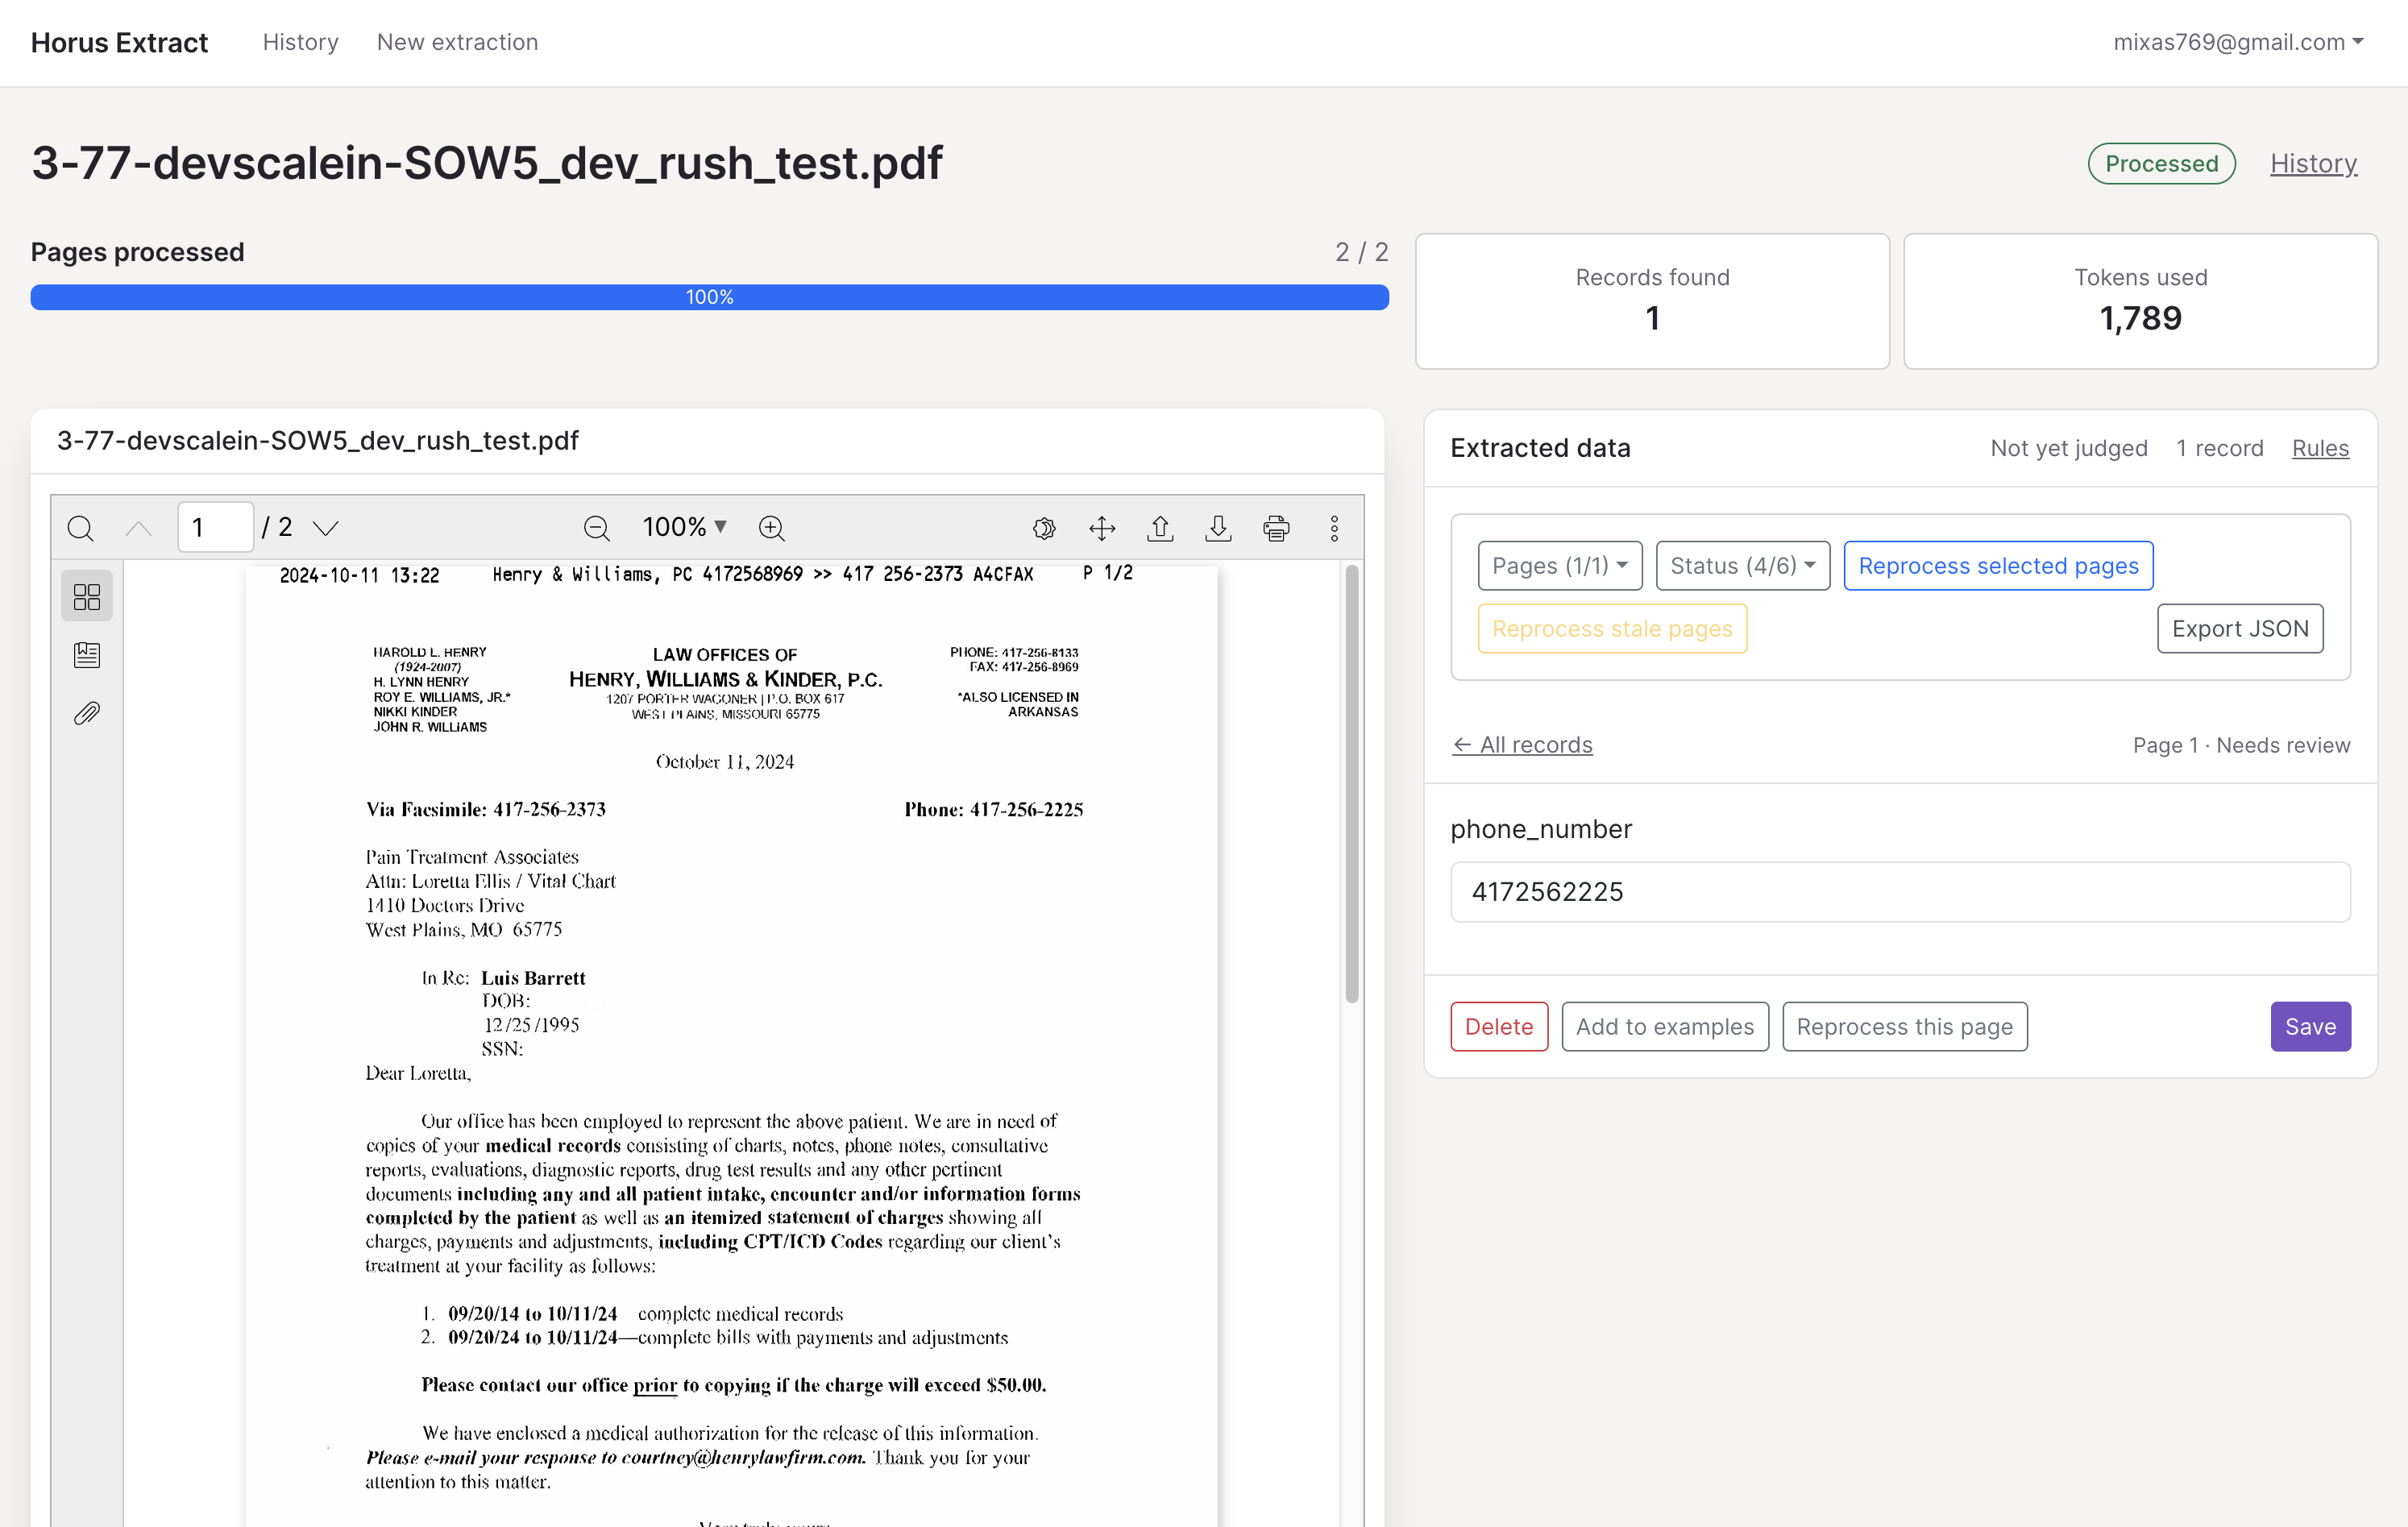Open History in top navigation

pos(301,42)
